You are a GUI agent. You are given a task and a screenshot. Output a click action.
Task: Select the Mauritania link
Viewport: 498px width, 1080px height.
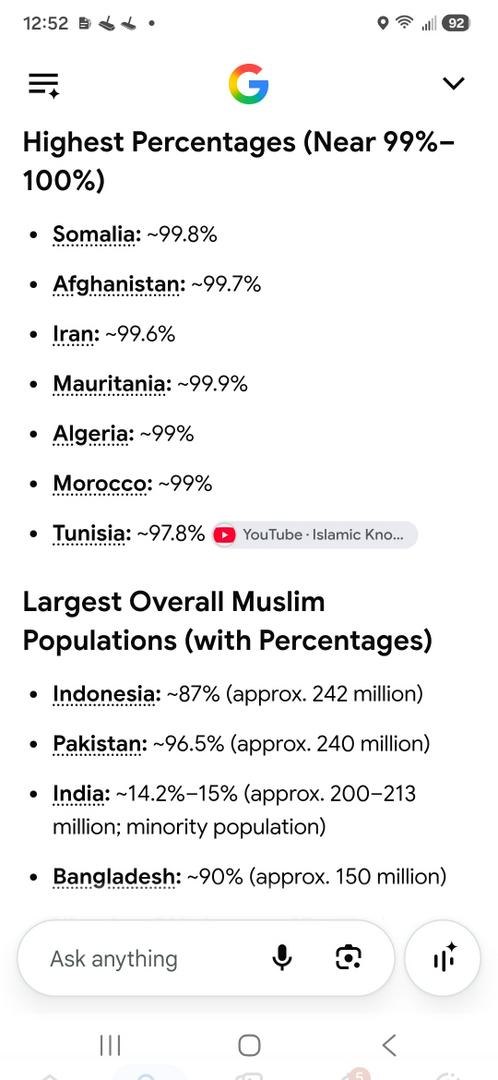pos(112,384)
